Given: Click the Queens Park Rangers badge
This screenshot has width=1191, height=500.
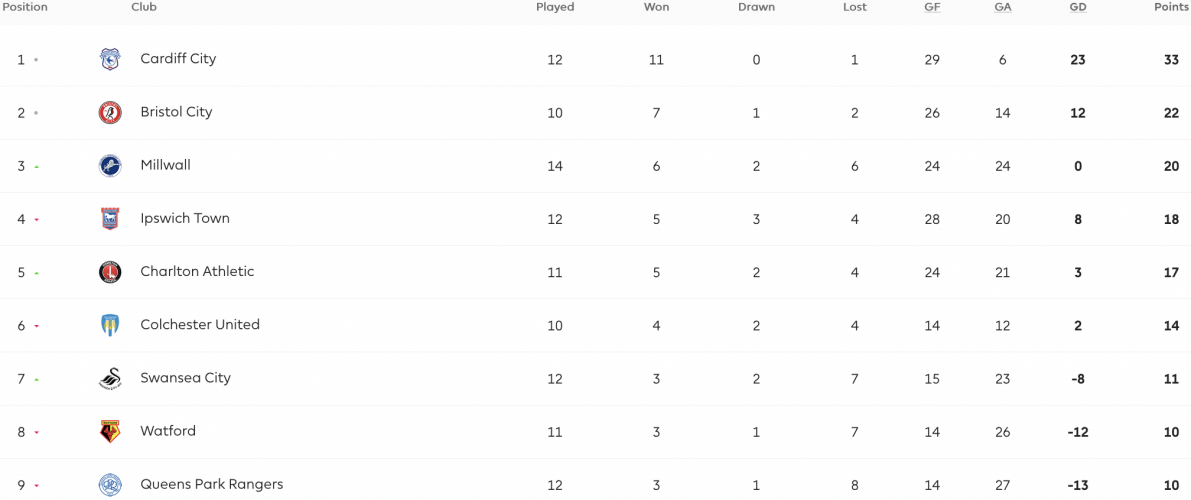Looking at the screenshot, I should pos(110,484).
